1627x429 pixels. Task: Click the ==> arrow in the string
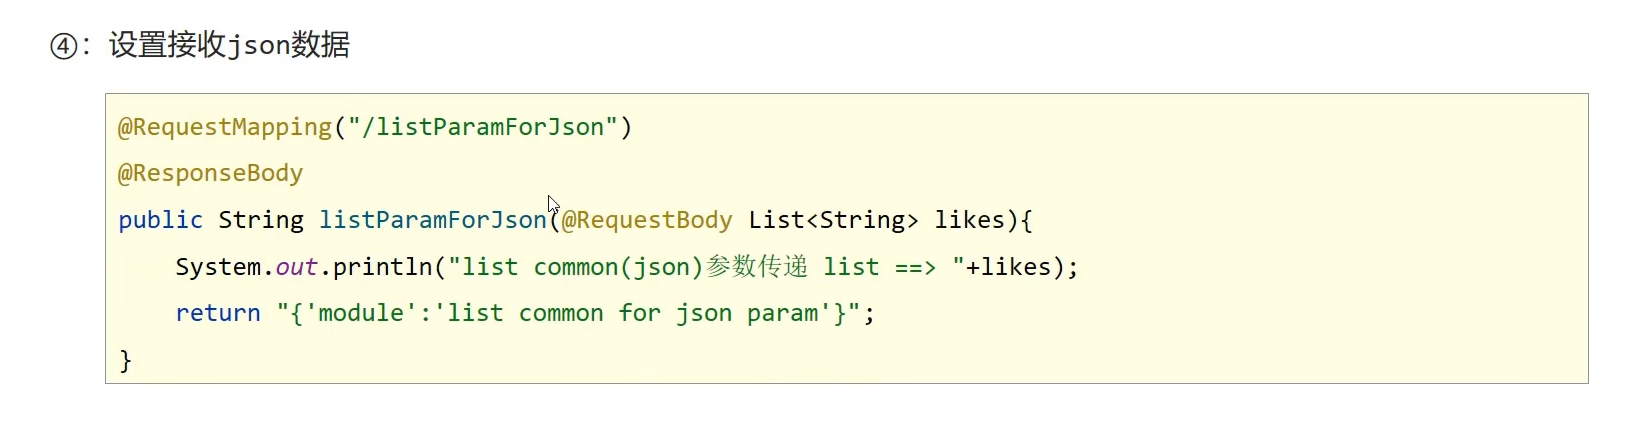(915, 267)
